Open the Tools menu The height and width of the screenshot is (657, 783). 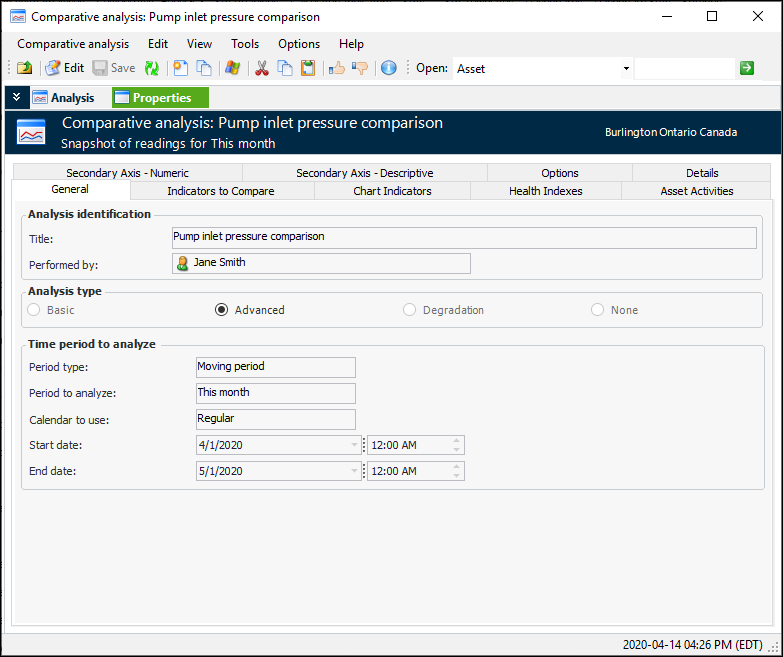click(245, 44)
